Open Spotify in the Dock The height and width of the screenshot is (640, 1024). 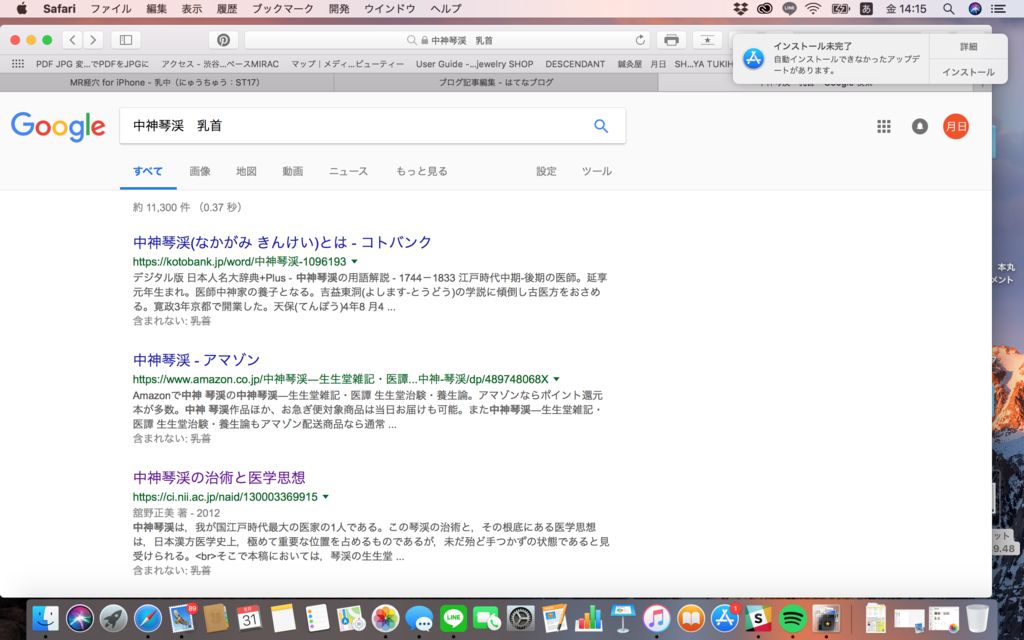pos(792,618)
